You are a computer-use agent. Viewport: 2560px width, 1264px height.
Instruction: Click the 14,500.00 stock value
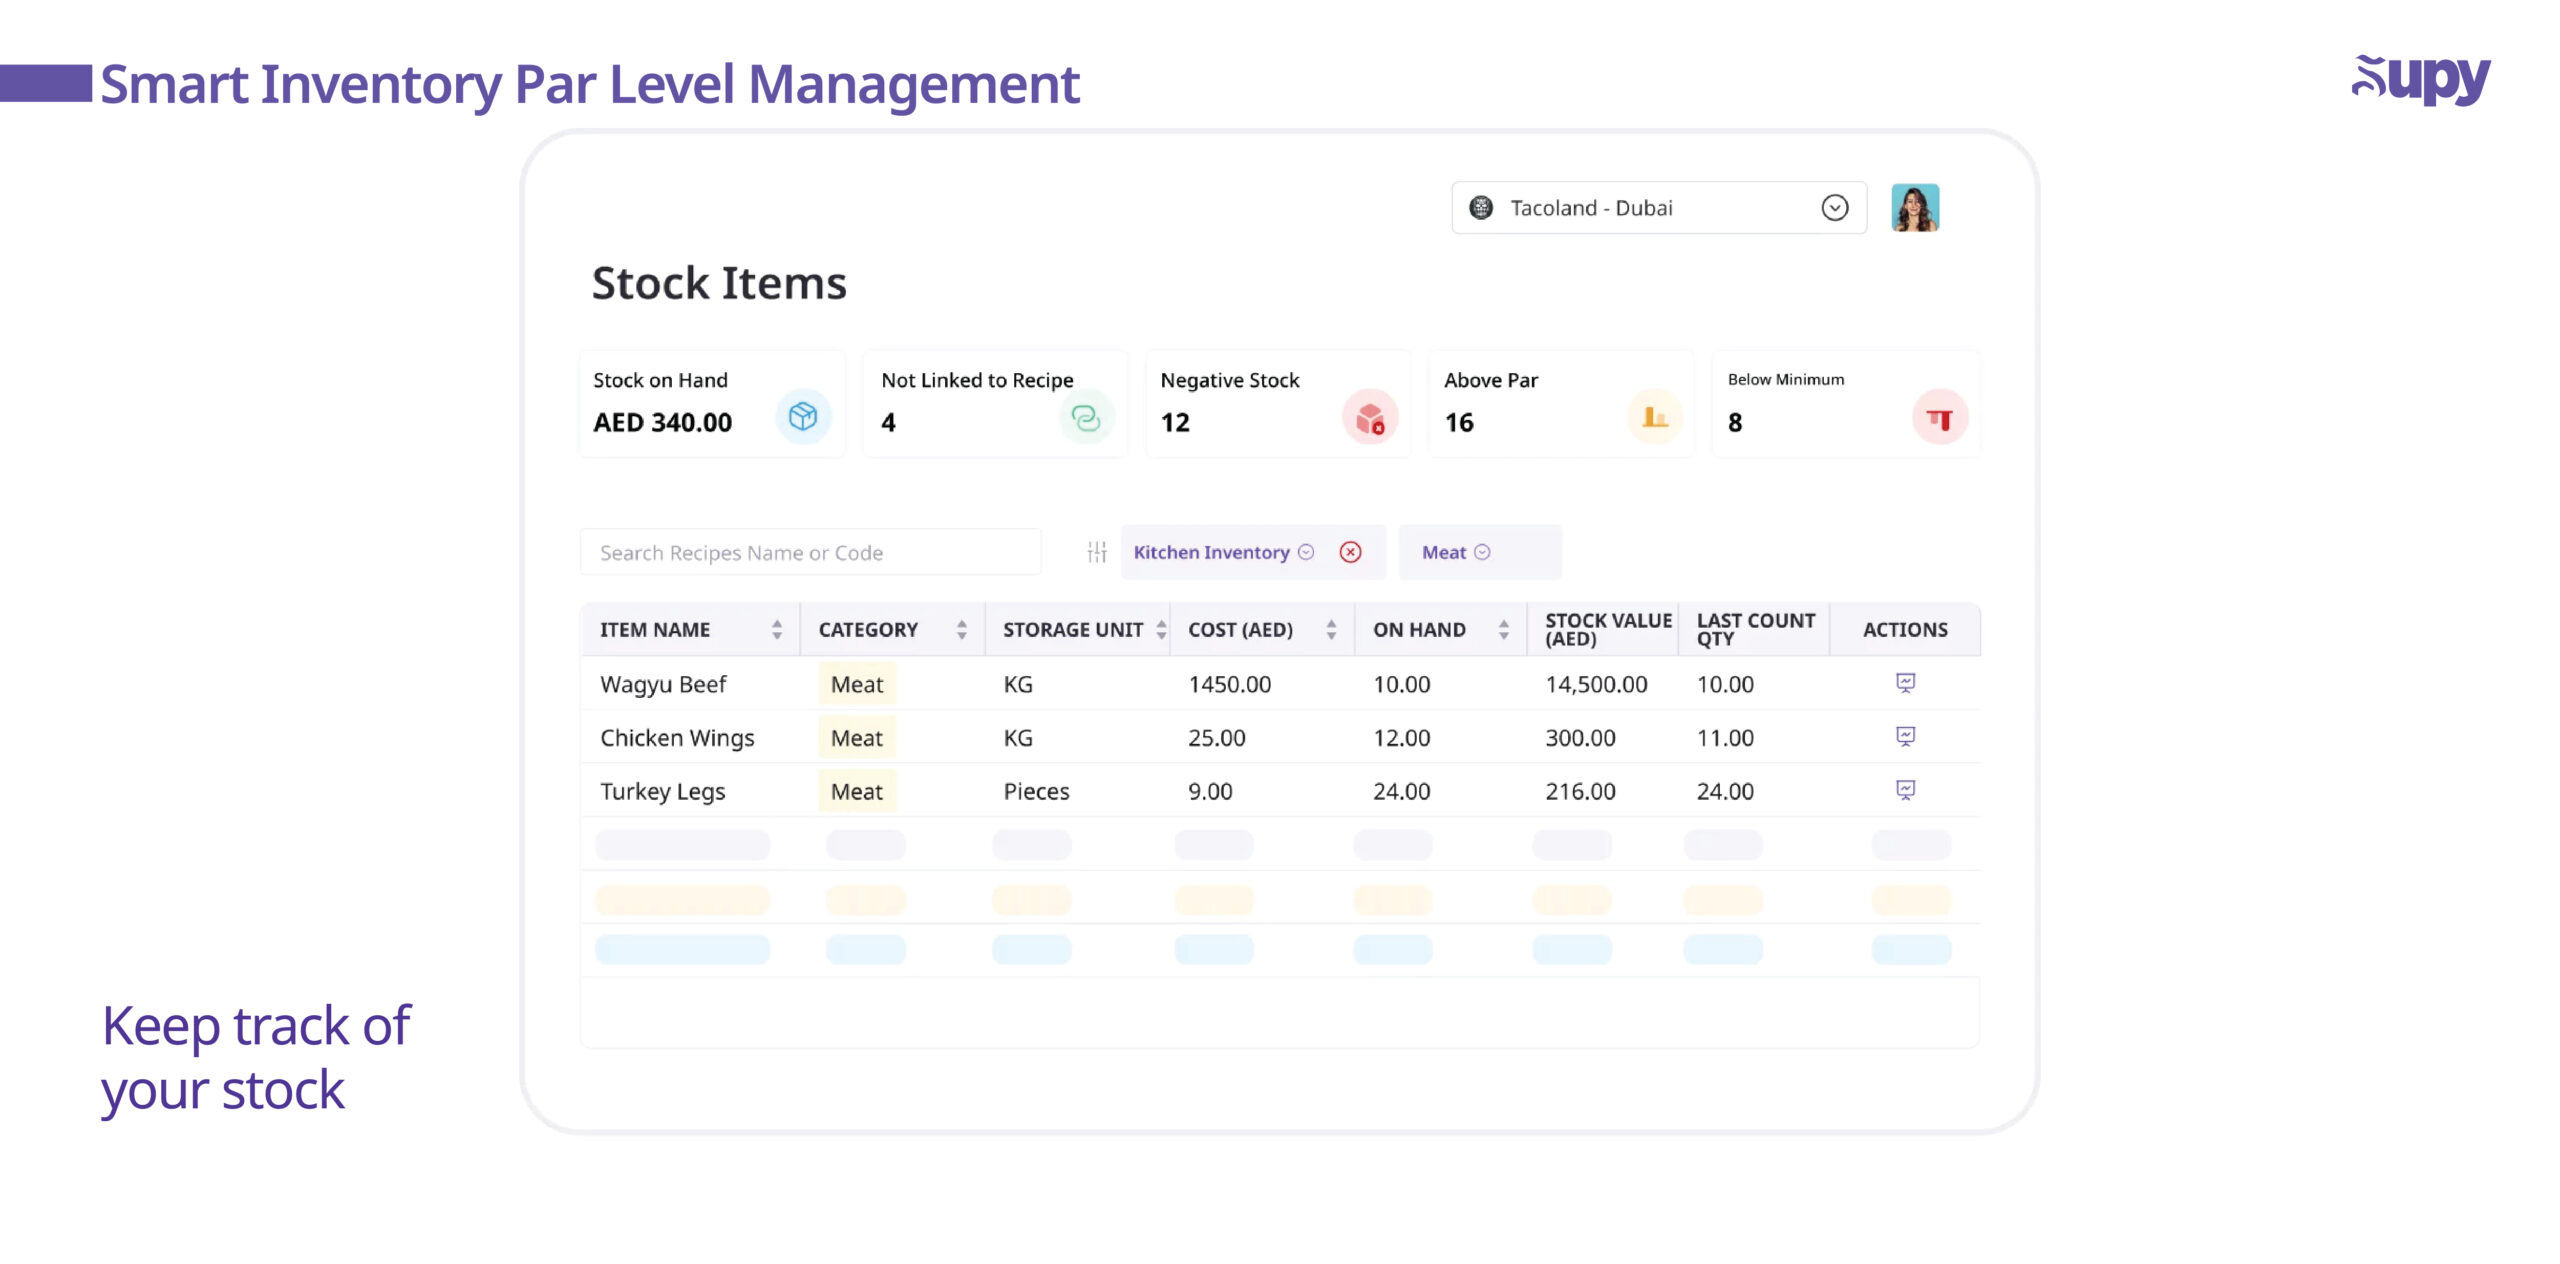coord(1596,684)
